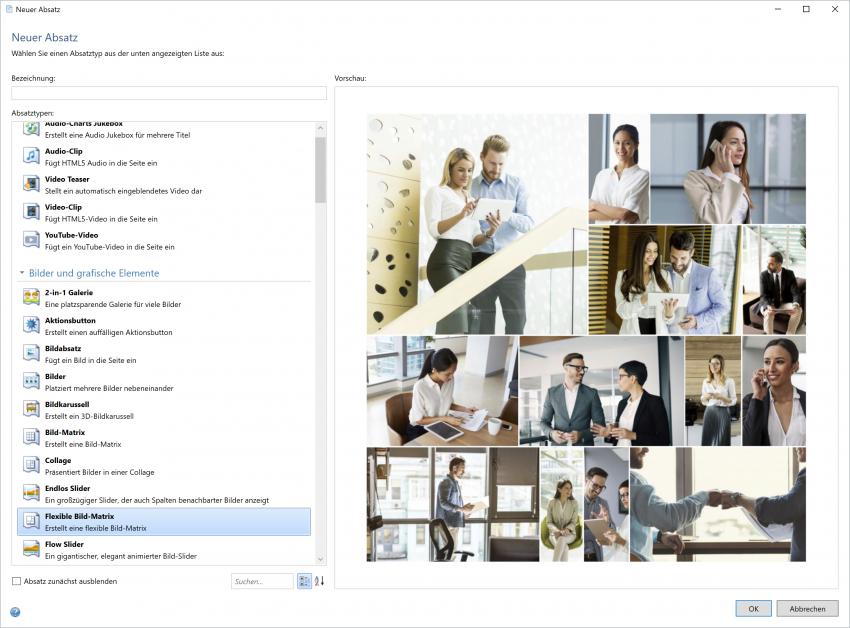Enable 'Absatz zunächst ausblenden' checkbox
This screenshot has width=850, height=628.
click(x=16, y=581)
